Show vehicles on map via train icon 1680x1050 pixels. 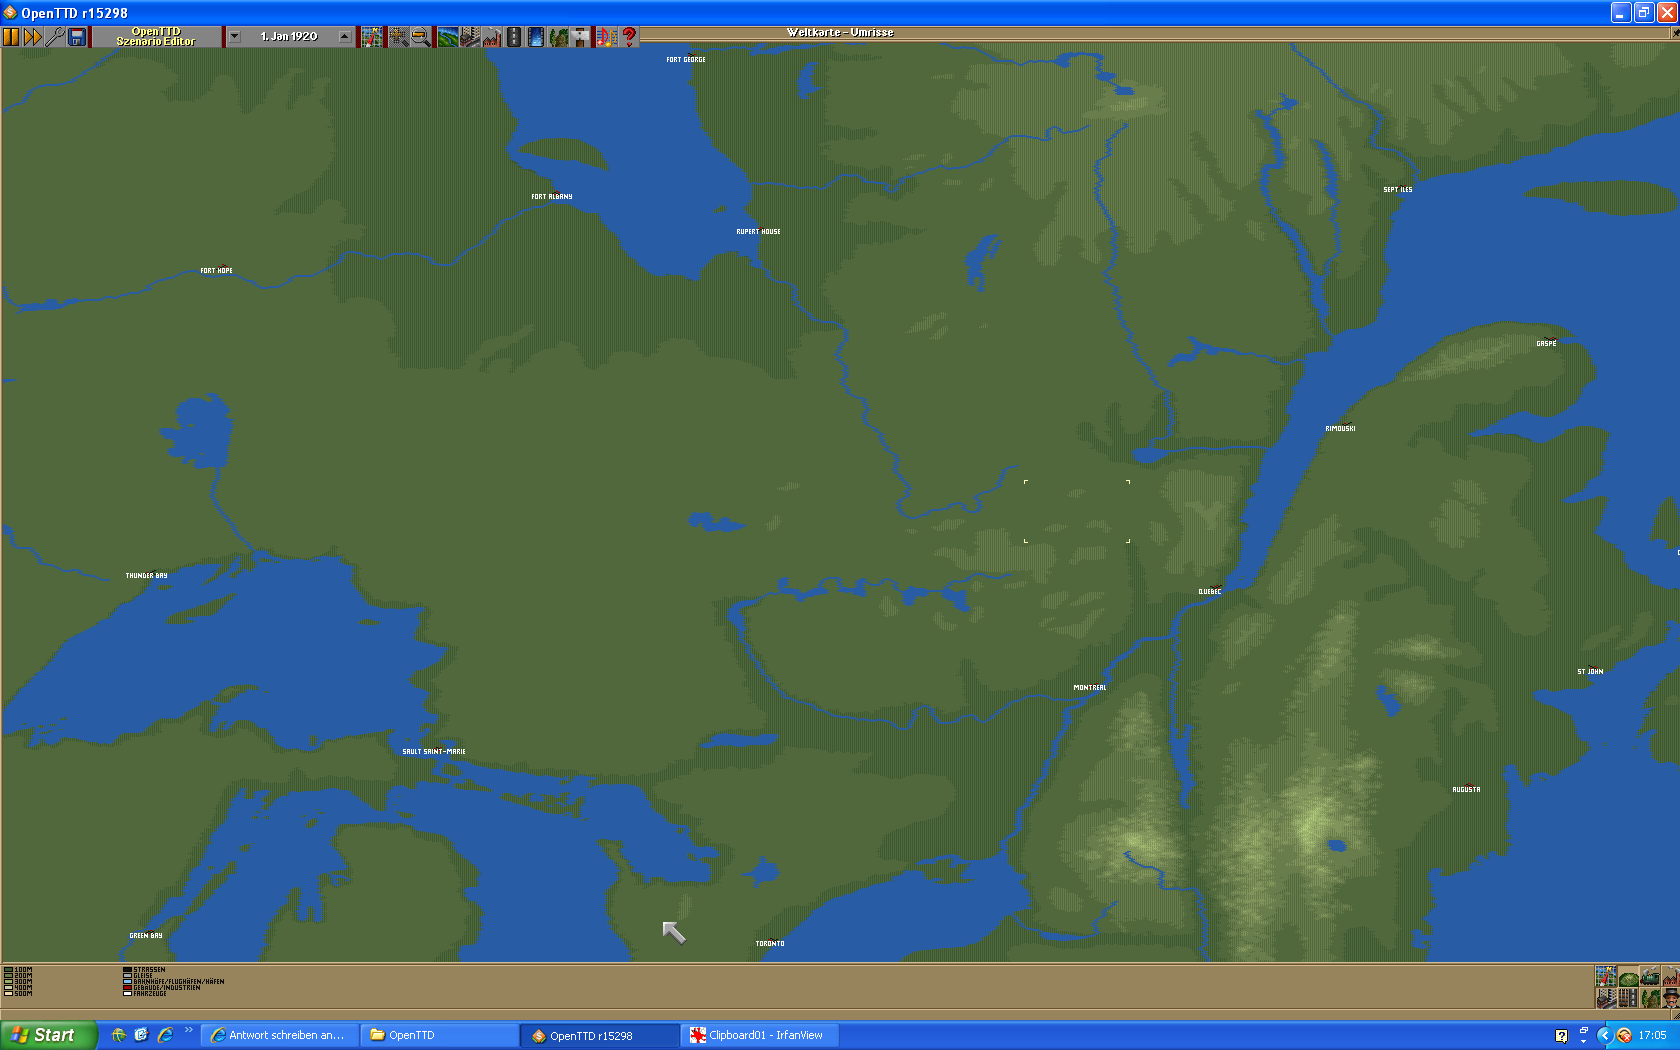[x=1650, y=977]
